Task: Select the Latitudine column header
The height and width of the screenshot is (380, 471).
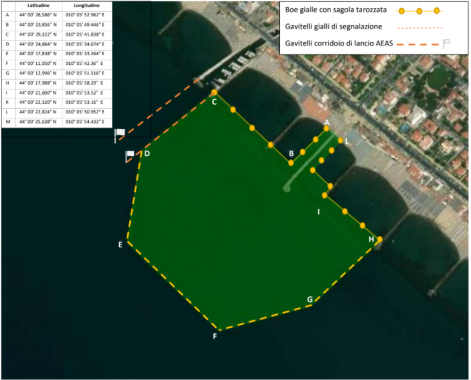Action: (x=38, y=5)
